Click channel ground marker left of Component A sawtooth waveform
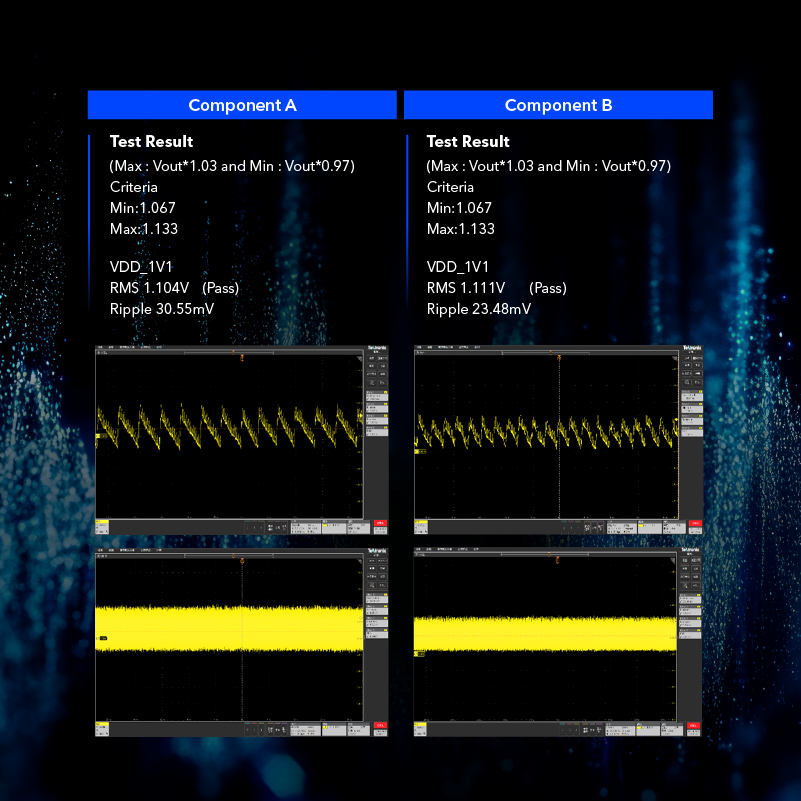801x801 pixels. pos(99,436)
